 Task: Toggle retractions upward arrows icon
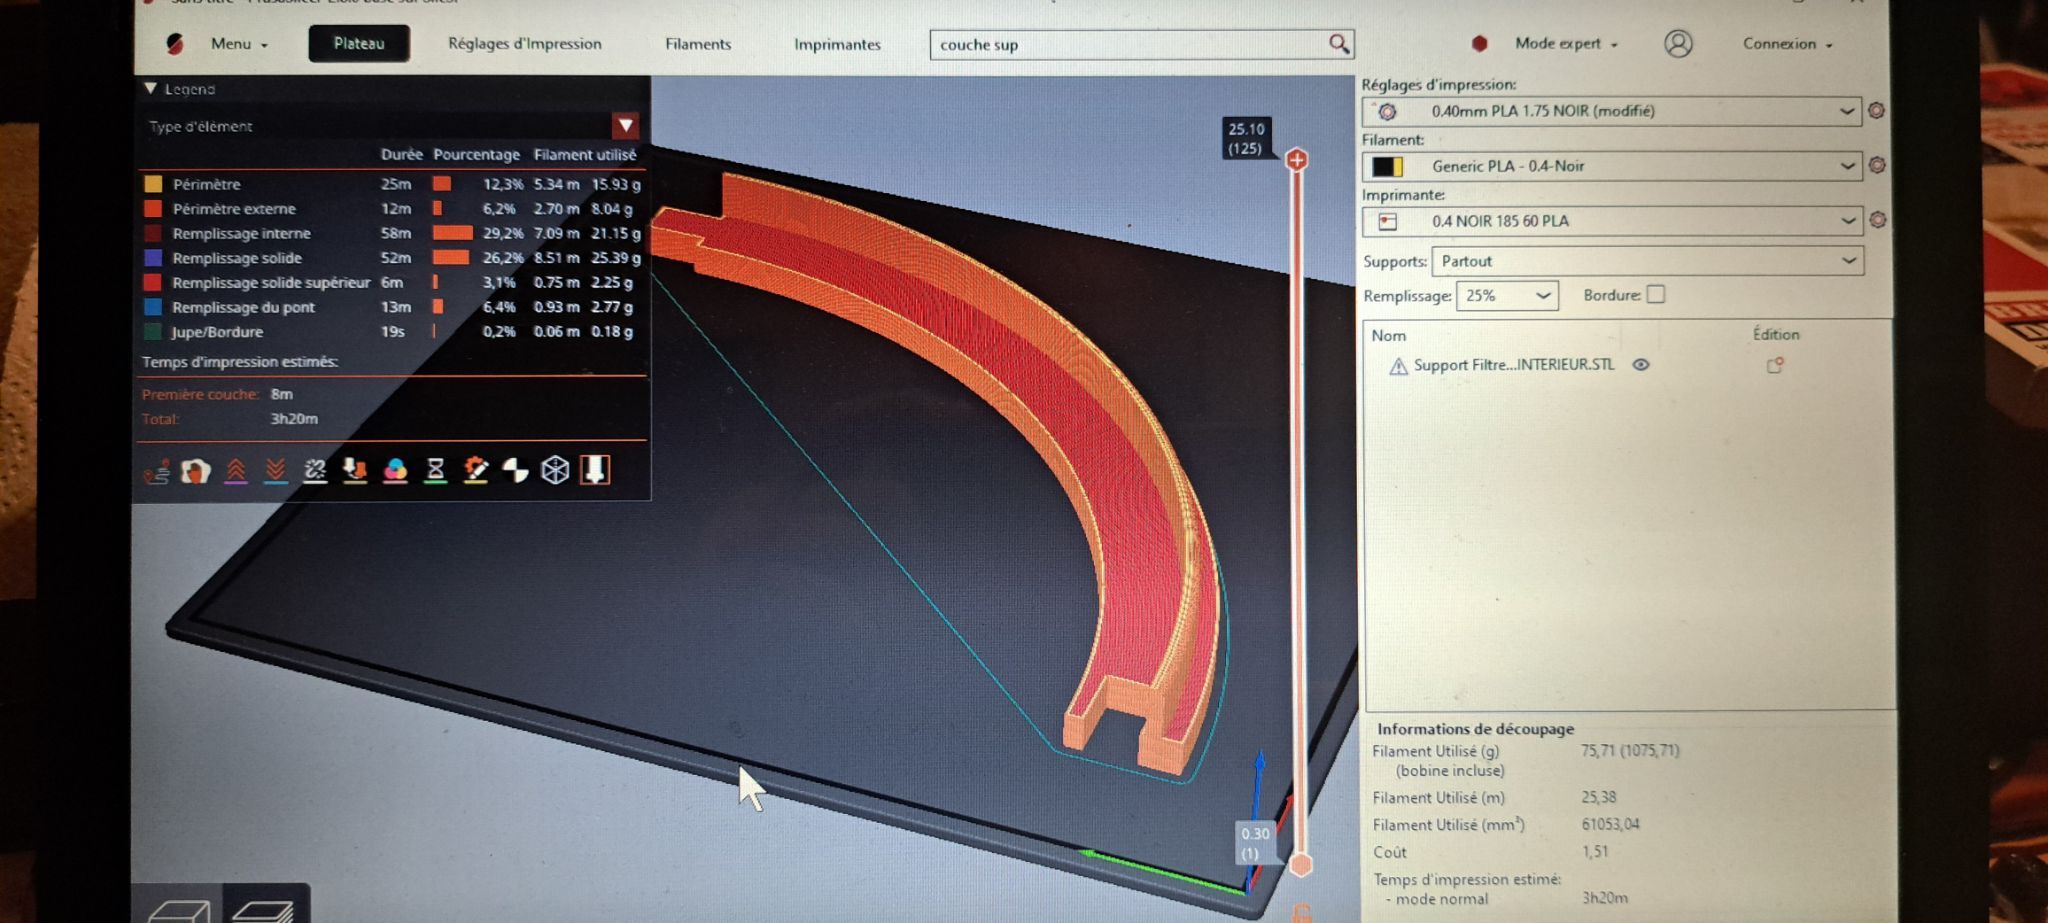pos(236,471)
